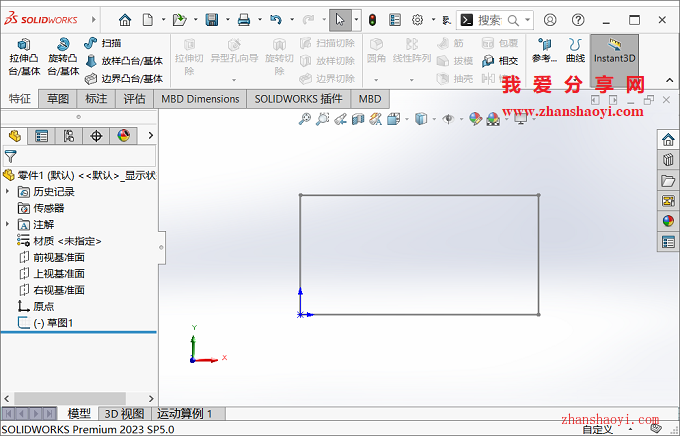Screen dimensions: 680x436
Task: Undo the last action
Action: [276, 20]
